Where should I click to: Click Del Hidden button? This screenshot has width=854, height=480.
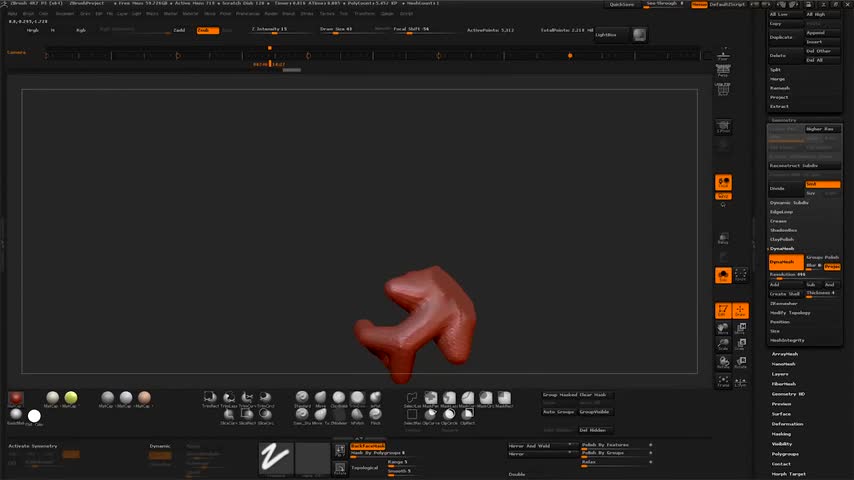[595, 430]
